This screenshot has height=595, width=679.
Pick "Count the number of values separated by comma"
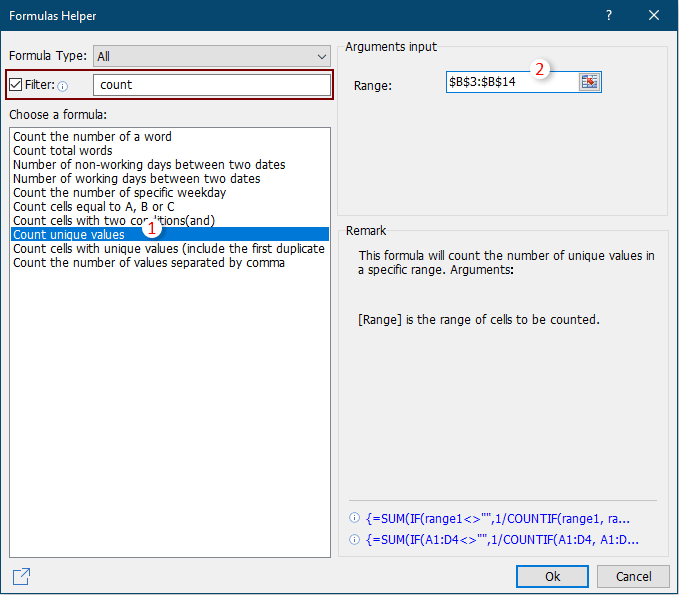[x=149, y=263]
